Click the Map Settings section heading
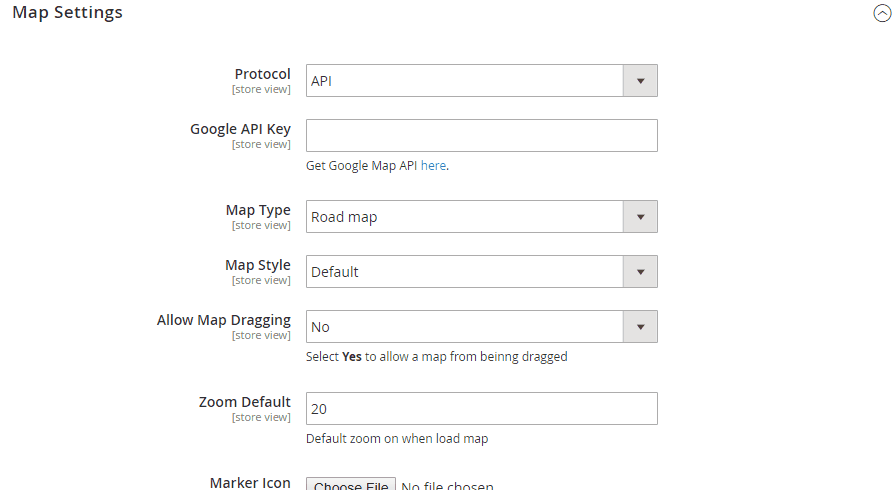 click(67, 13)
